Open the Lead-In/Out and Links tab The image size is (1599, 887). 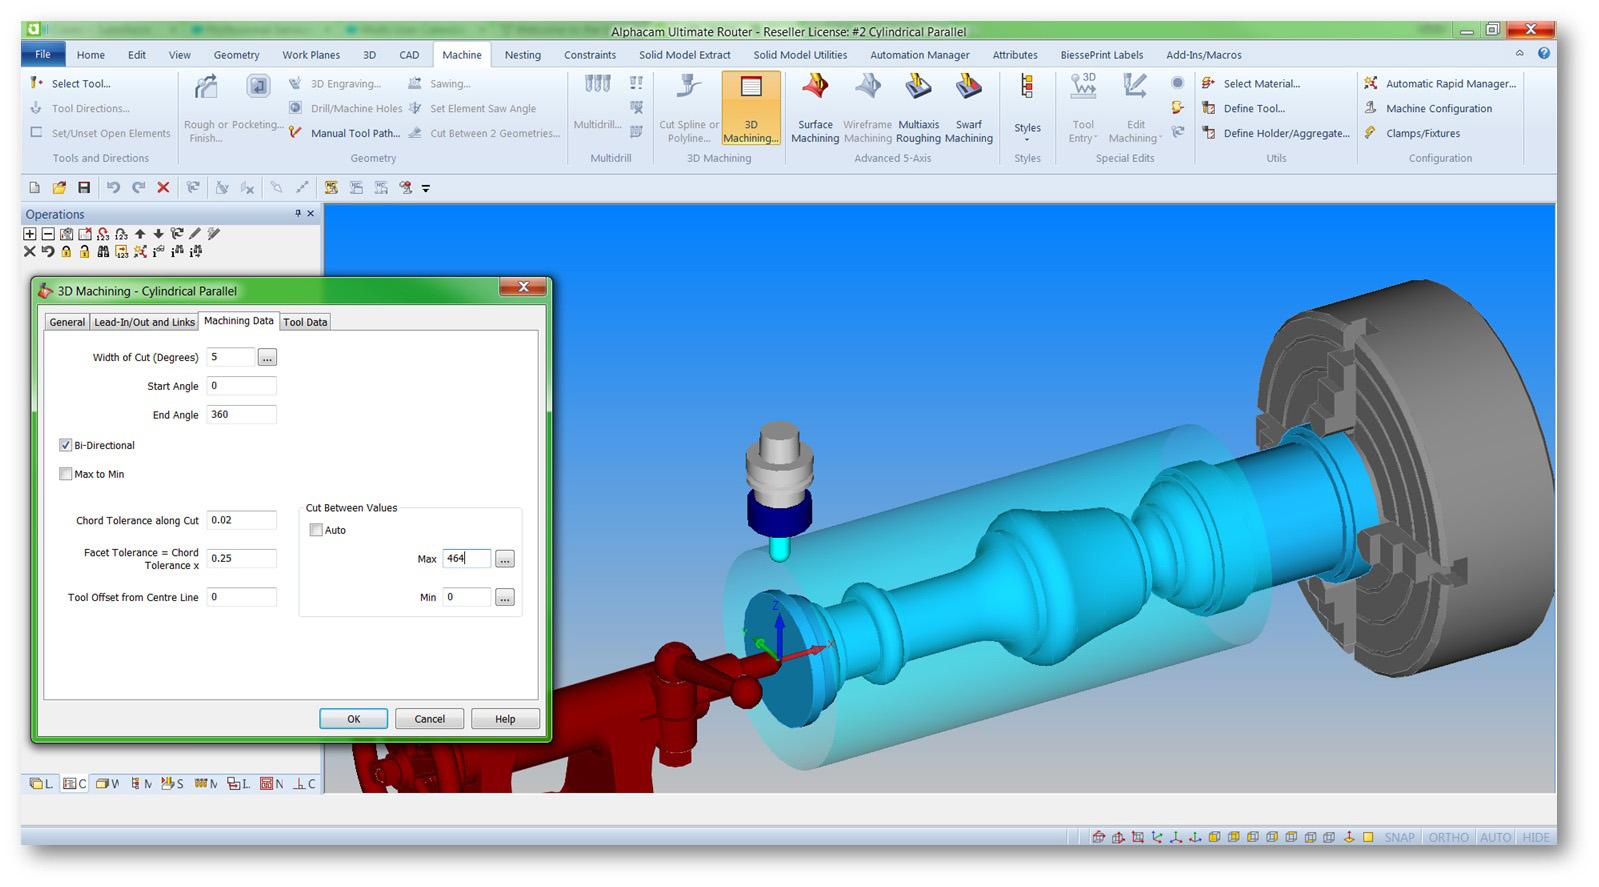(144, 322)
